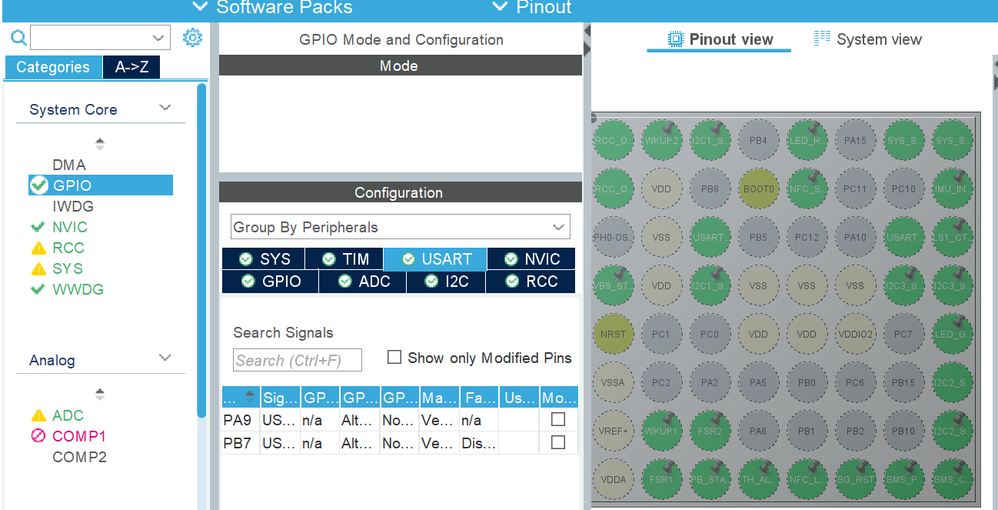Click the categories panel vertical scrollbar
The width and height of the screenshot is (998, 510).
tap(202, 251)
